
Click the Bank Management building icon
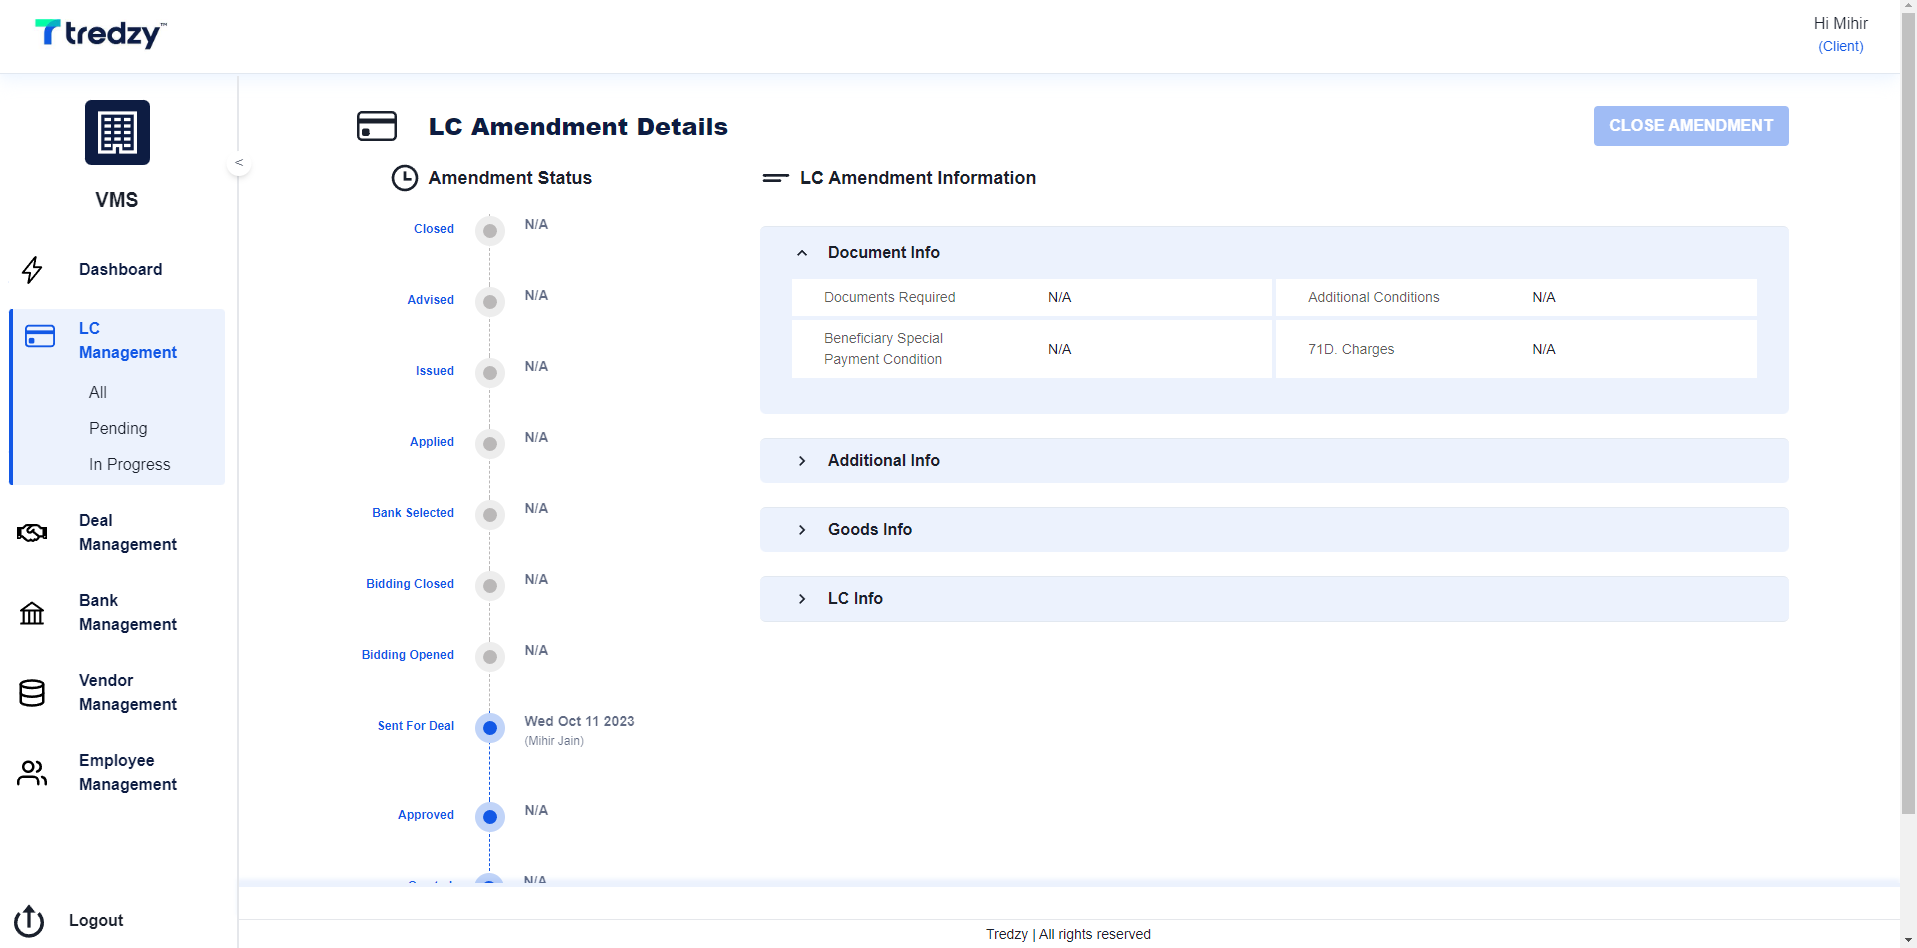(32, 613)
